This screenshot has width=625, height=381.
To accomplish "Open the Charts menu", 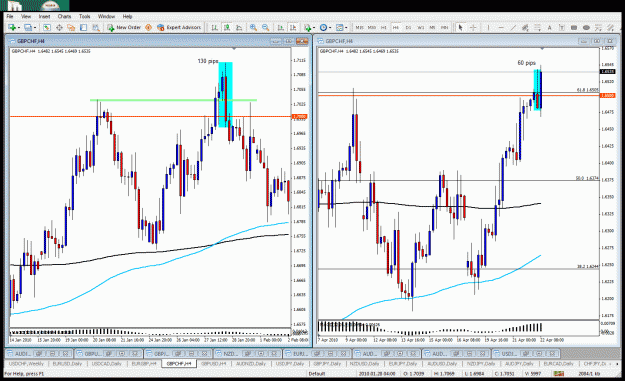I will (64, 16).
